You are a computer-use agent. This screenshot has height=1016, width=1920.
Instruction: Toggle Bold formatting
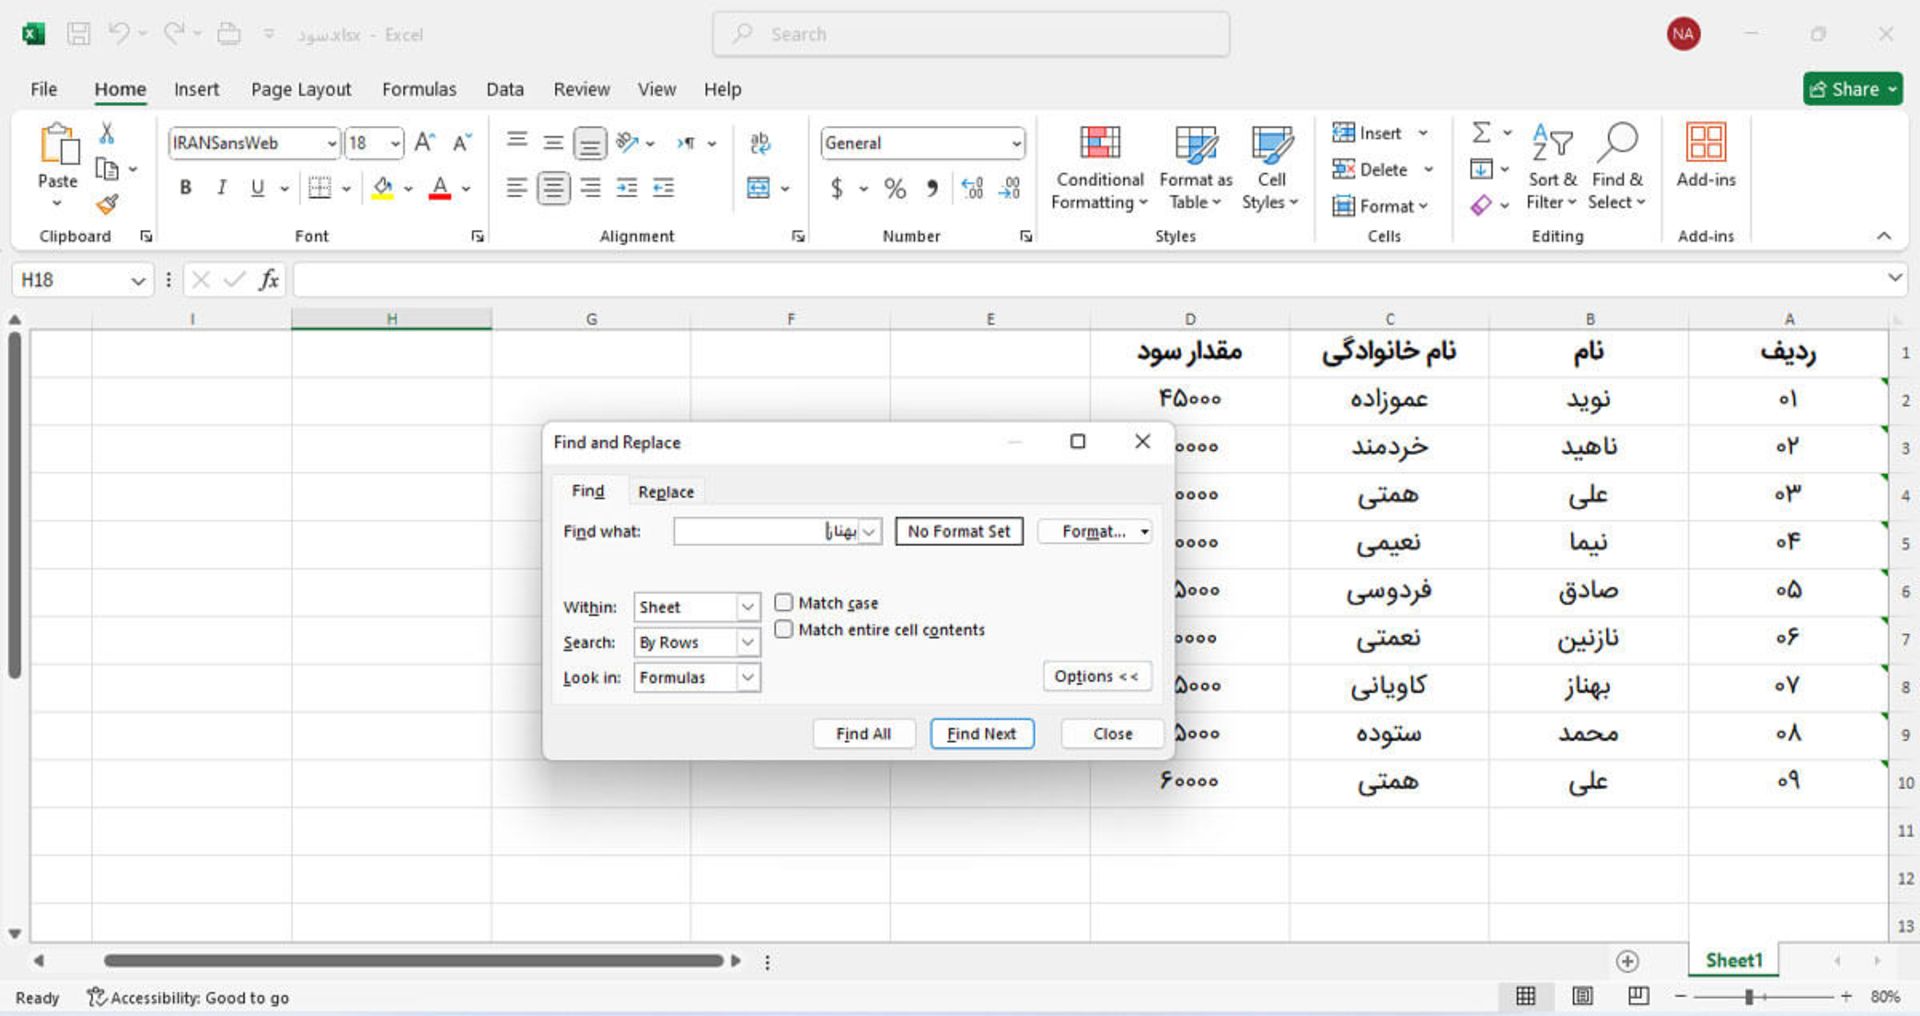(x=185, y=188)
